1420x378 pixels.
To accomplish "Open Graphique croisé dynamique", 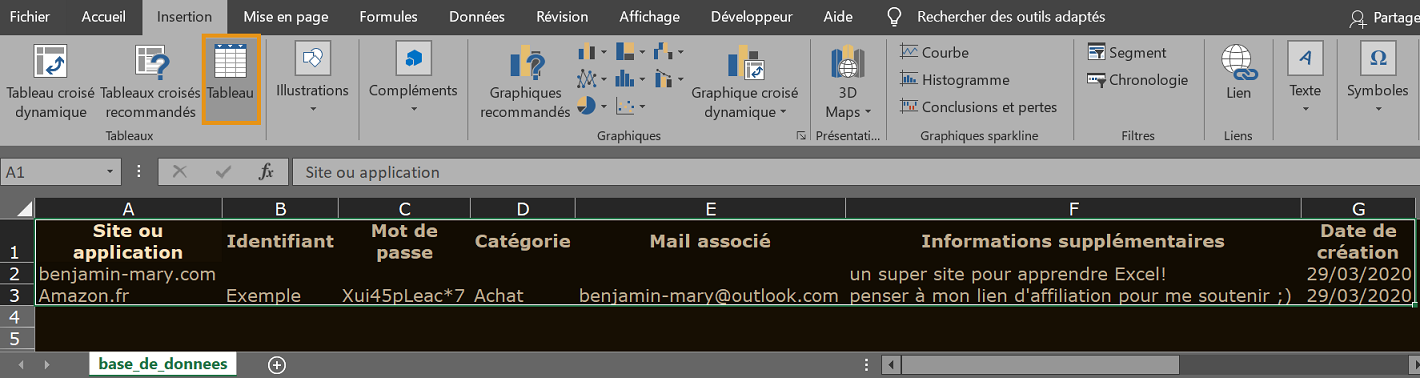I will pos(745,82).
